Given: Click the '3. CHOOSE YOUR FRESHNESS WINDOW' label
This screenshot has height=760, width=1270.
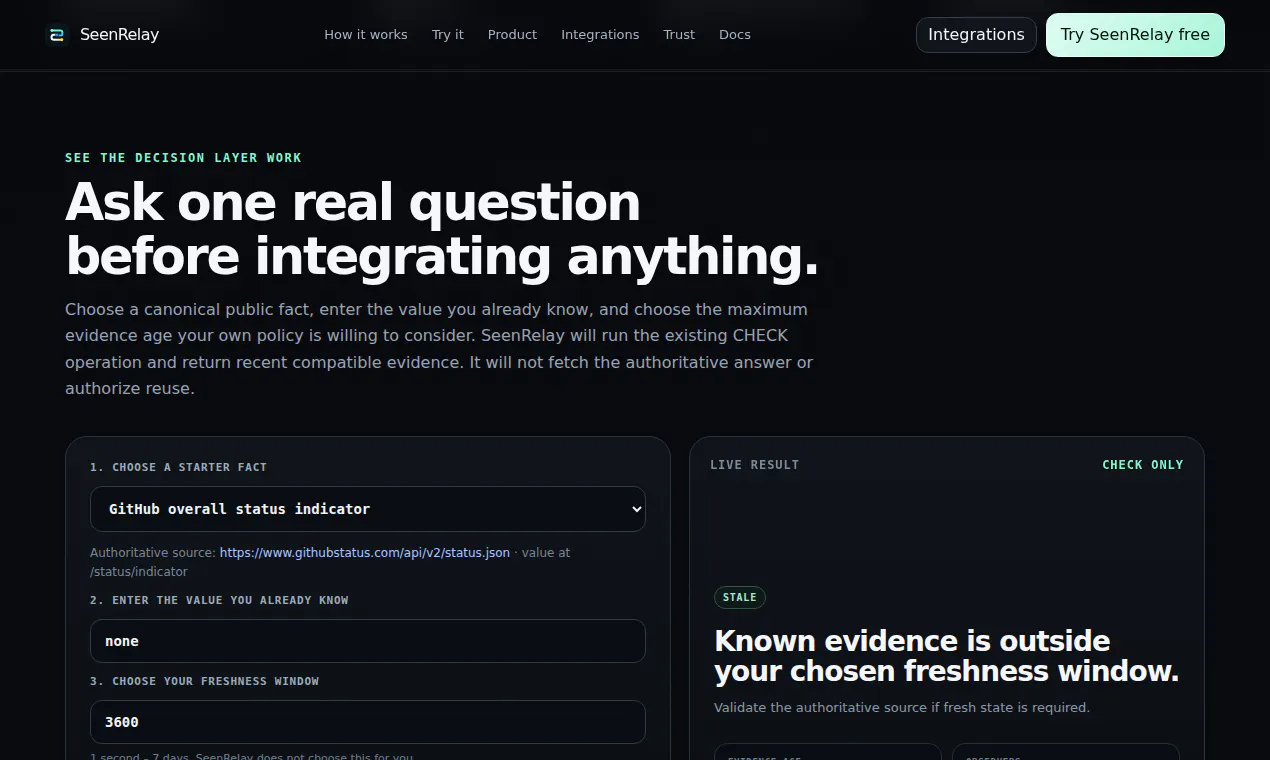Looking at the screenshot, I should click(x=205, y=681).
